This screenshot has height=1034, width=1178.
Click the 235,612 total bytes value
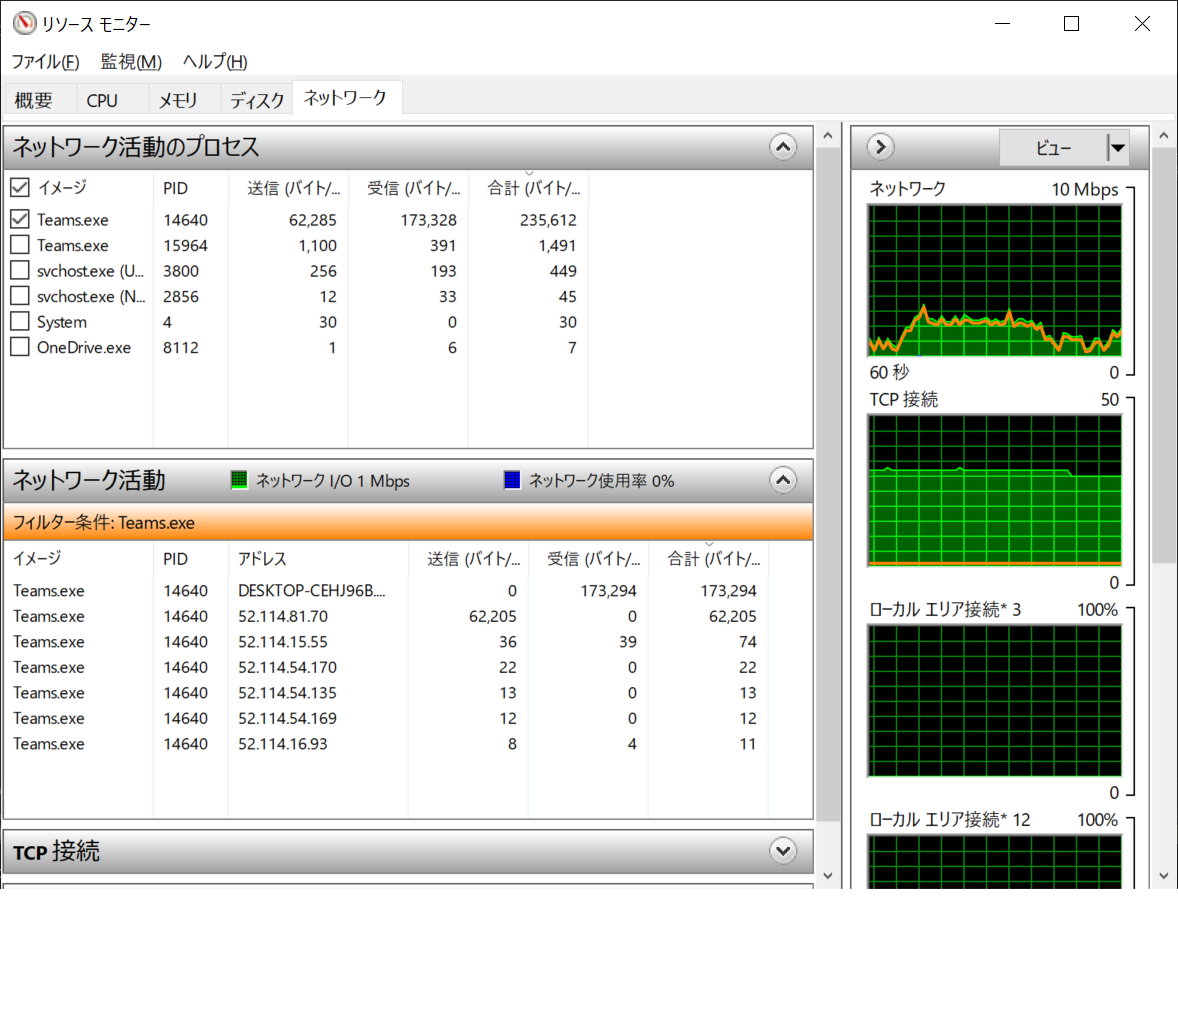click(548, 219)
